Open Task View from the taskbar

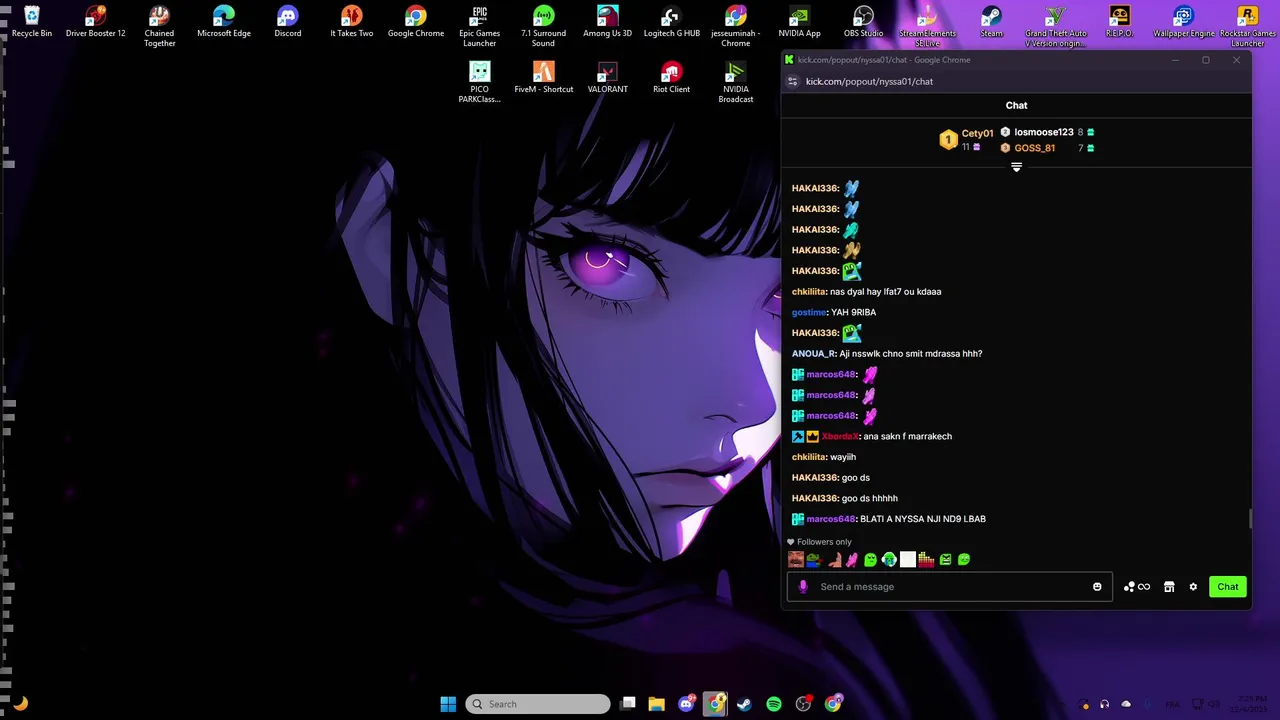pos(628,704)
